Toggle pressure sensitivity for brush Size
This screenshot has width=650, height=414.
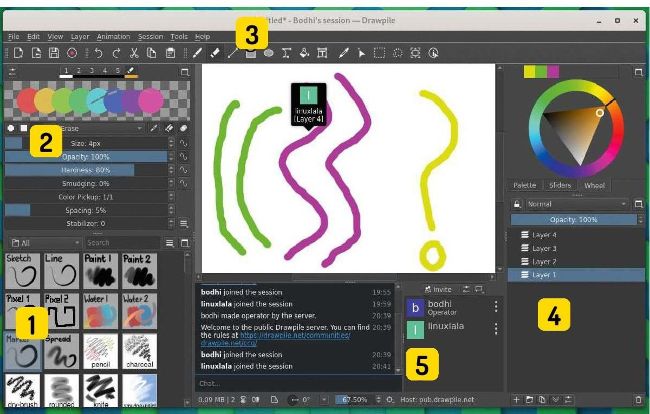point(184,143)
